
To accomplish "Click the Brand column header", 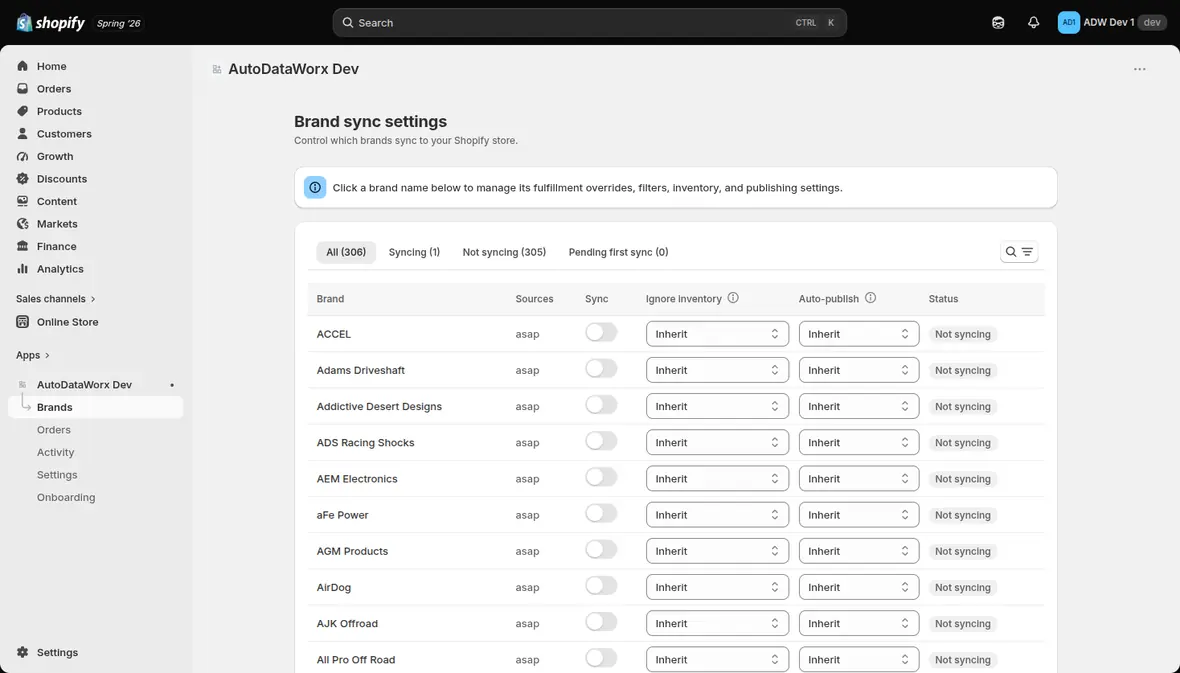I will point(330,299).
